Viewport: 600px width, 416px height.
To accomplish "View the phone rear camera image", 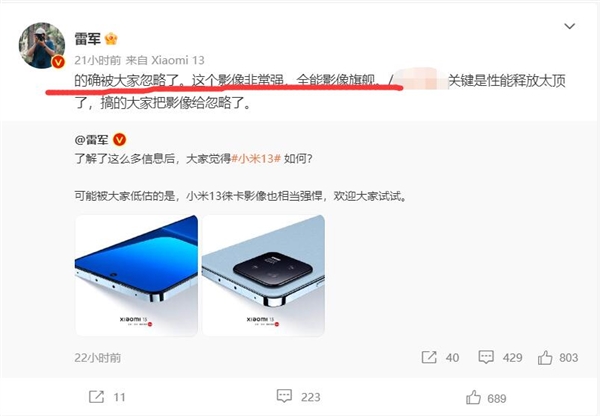I will [x=263, y=276].
